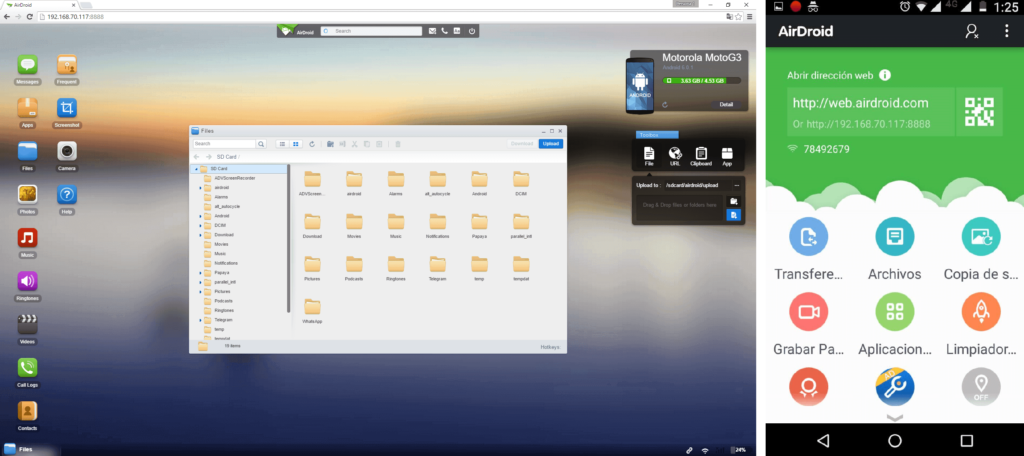Expand the Pictures folder in tree

coord(200,291)
